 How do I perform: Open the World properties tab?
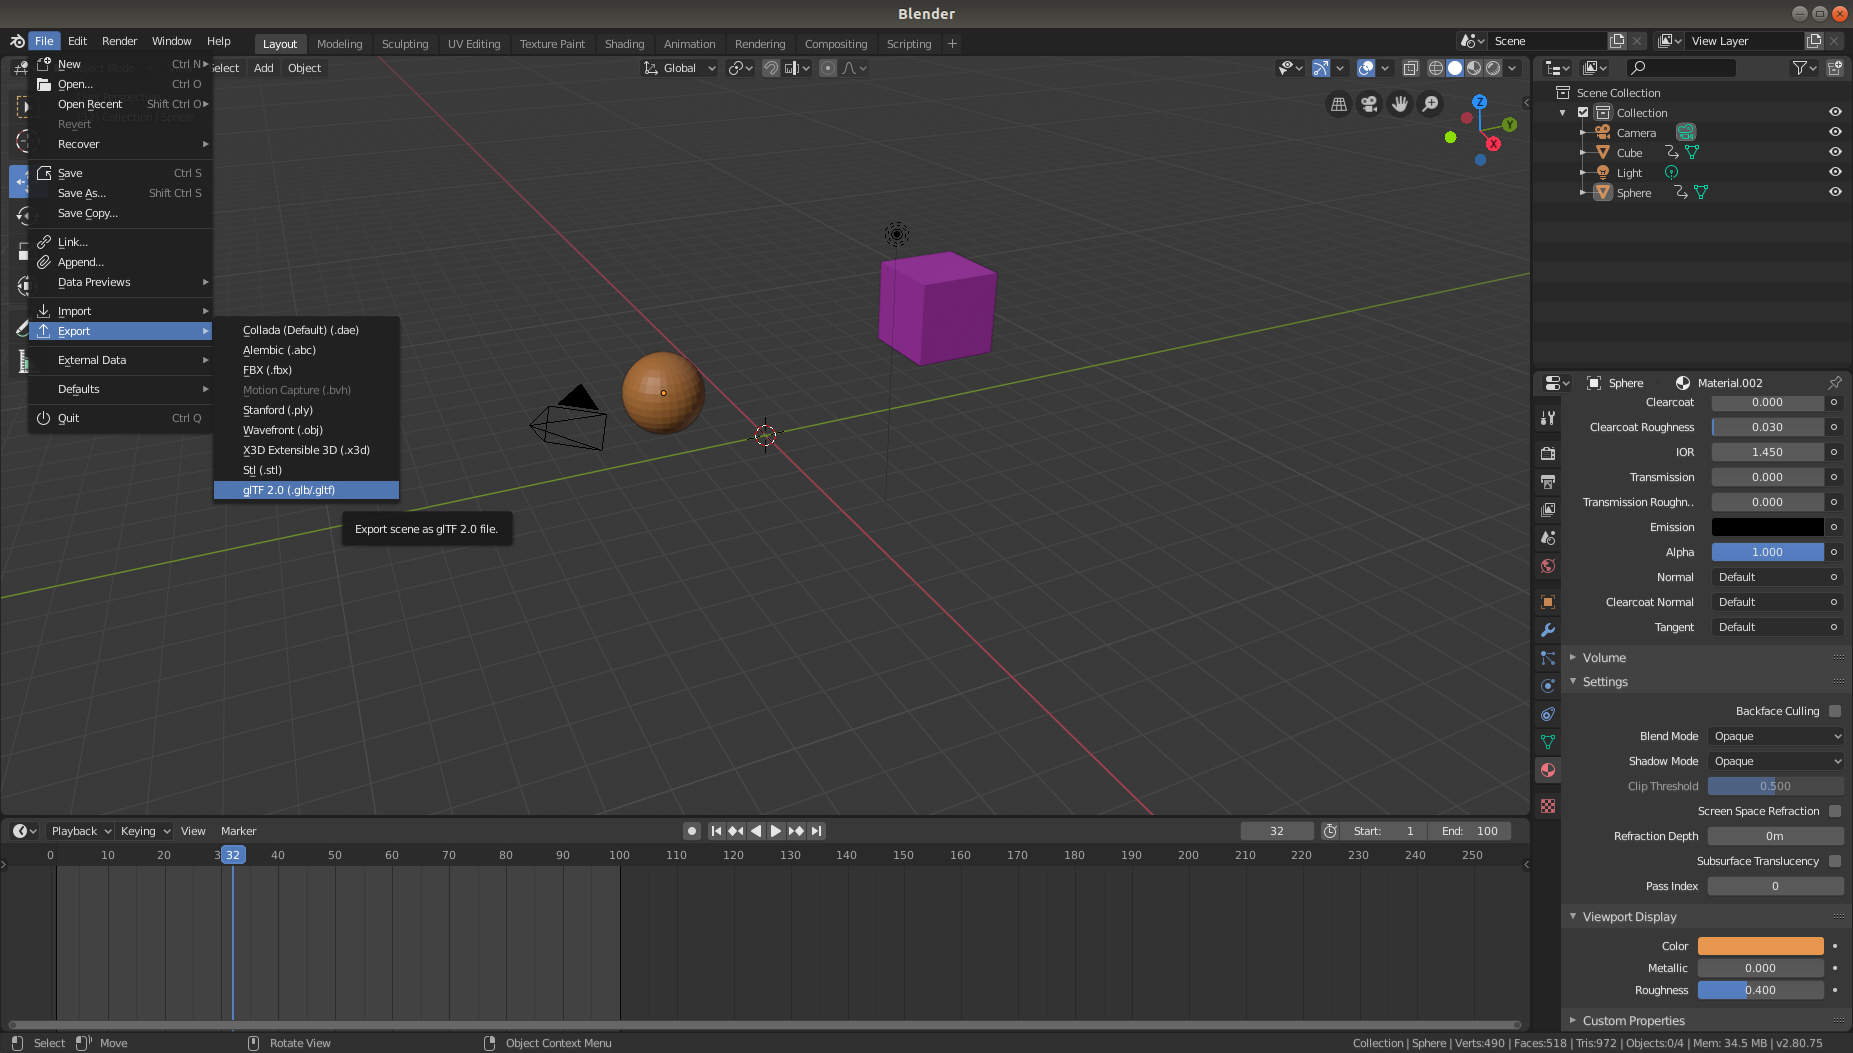point(1548,565)
